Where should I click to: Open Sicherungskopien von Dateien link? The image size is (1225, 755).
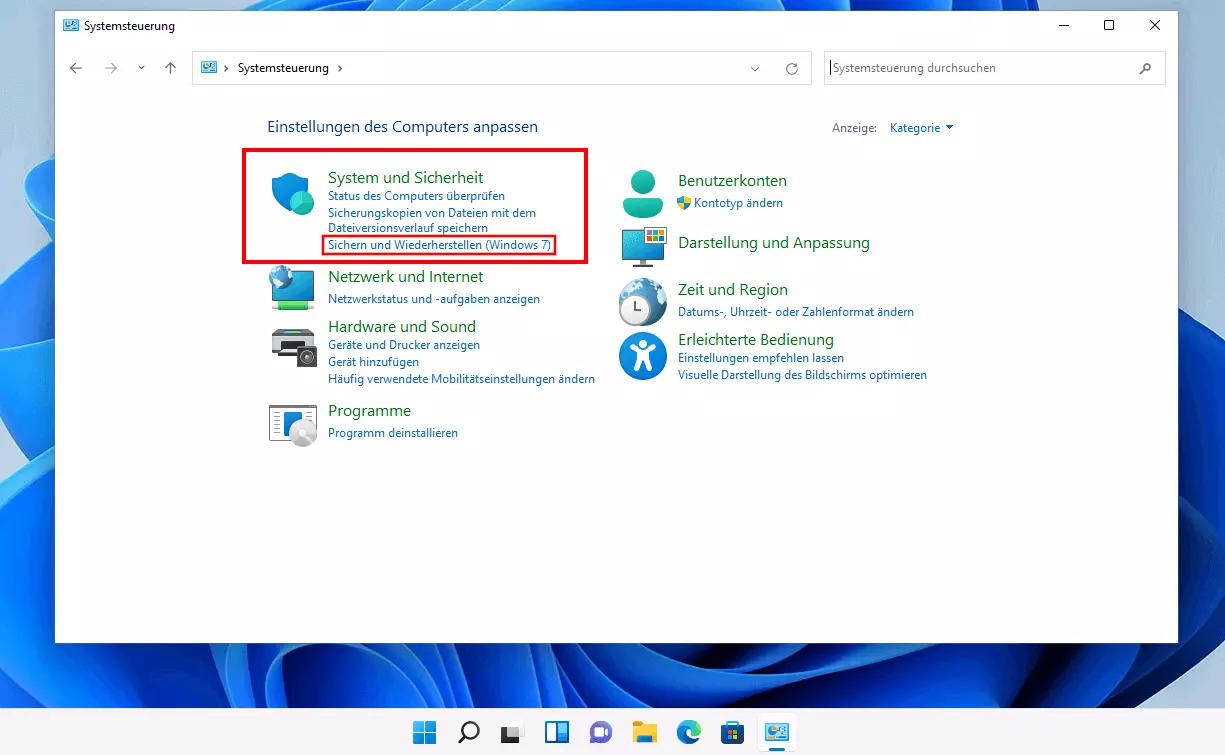432,220
